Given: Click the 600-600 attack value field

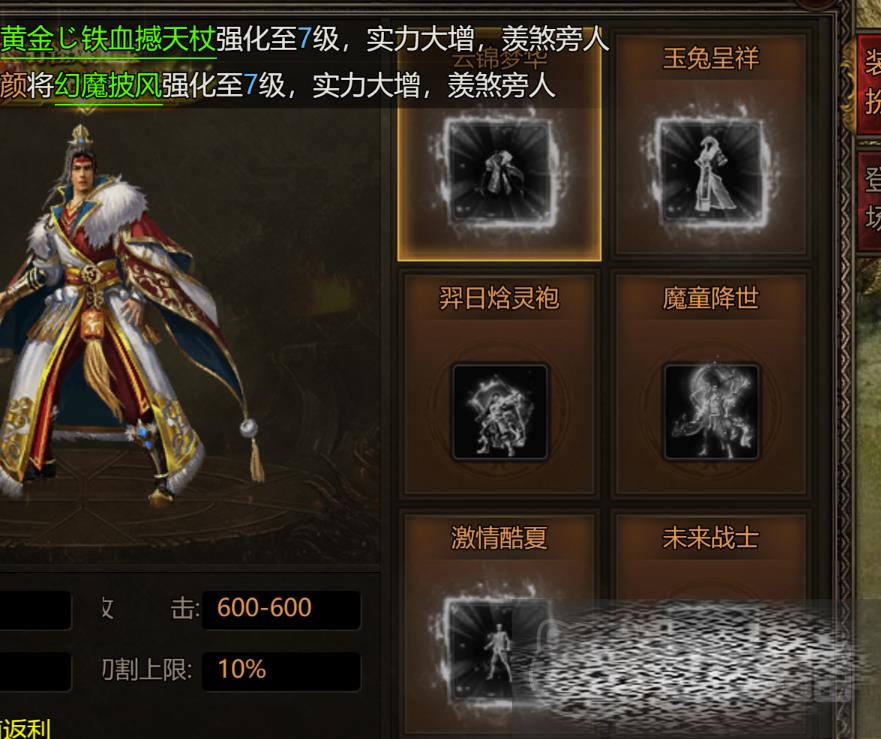Looking at the screenshot, I should [281, 609].
